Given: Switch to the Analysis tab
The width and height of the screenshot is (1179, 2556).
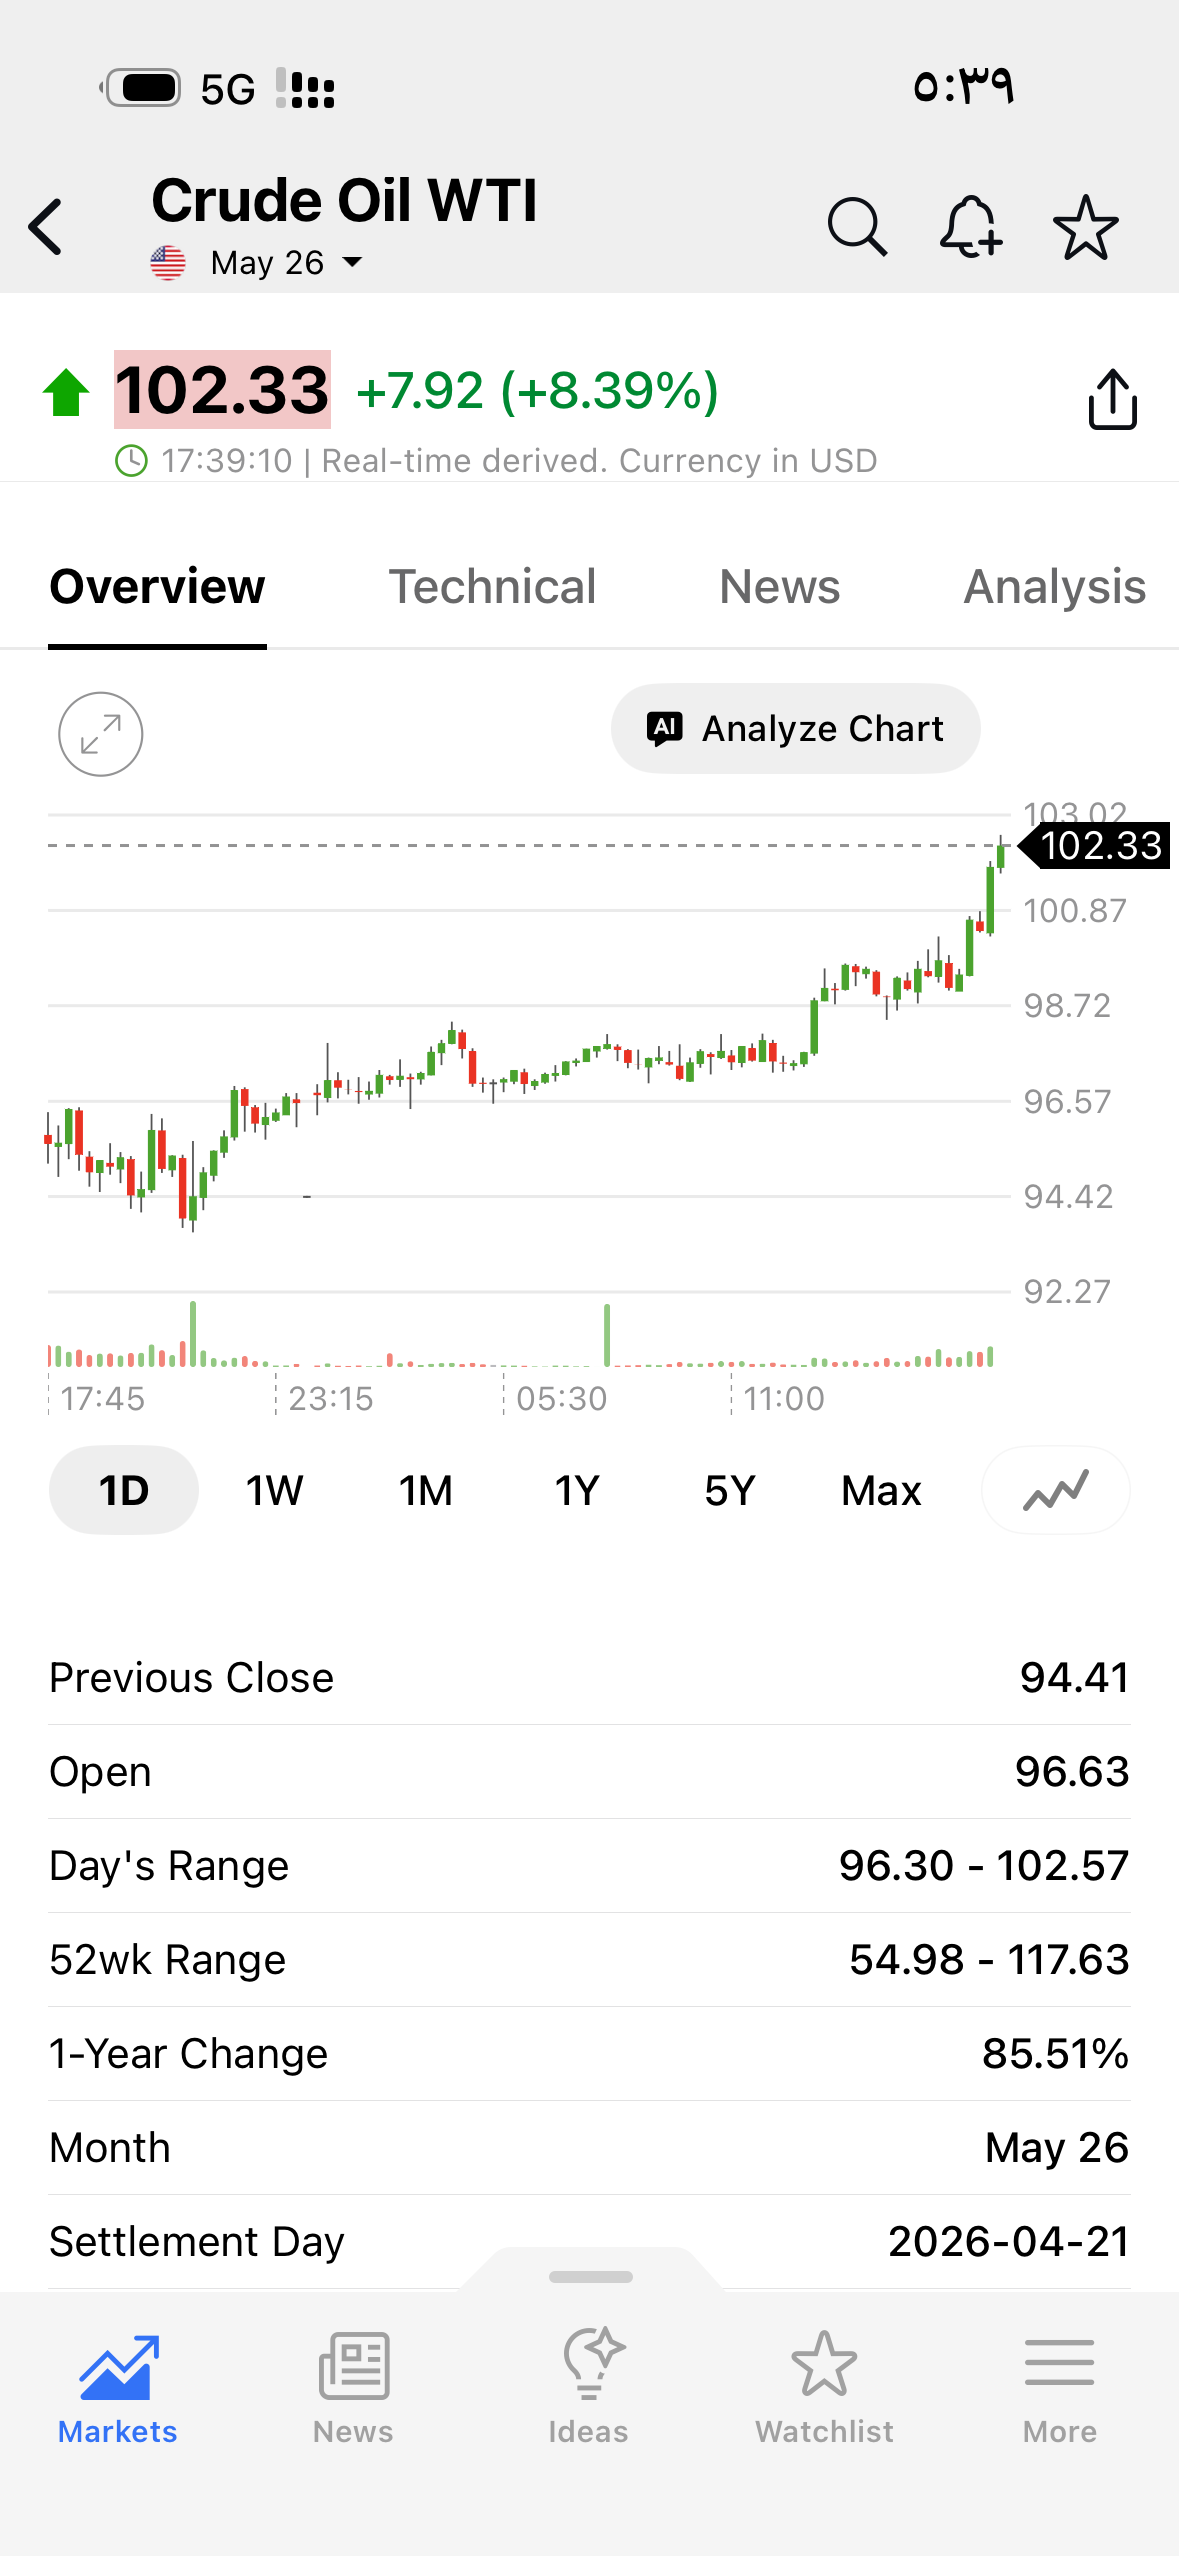Looking at the screenshot, I should [1055, 586].
